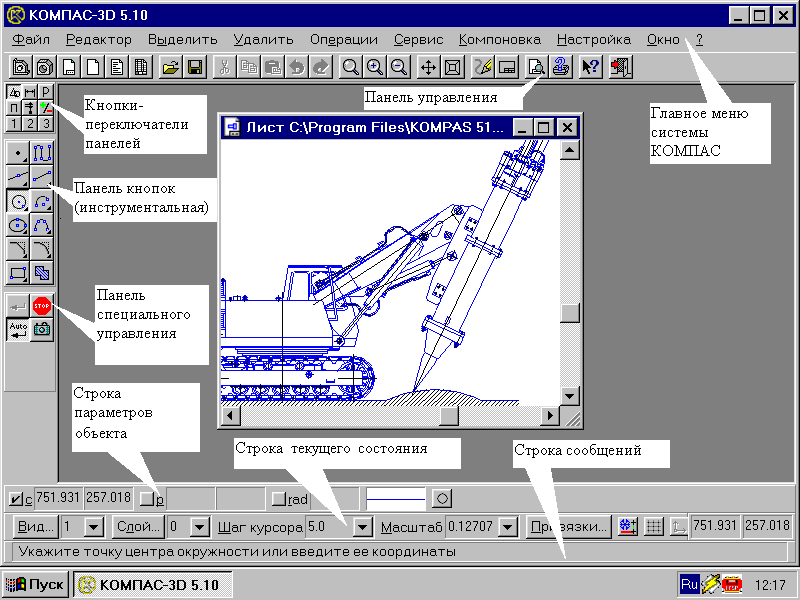The image size is (800, 600).
Task: Click the new 3D part icon
Action: point(45,67)
